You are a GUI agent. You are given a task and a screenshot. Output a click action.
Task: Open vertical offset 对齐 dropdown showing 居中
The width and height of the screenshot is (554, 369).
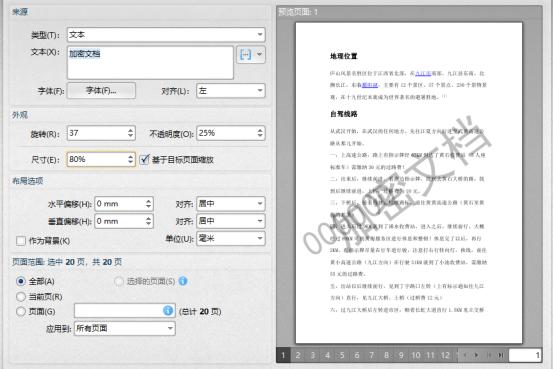pos(231,221)
